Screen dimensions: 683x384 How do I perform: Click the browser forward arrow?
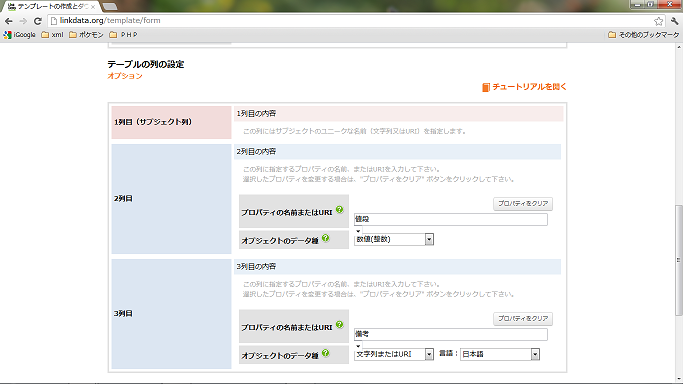23,20
